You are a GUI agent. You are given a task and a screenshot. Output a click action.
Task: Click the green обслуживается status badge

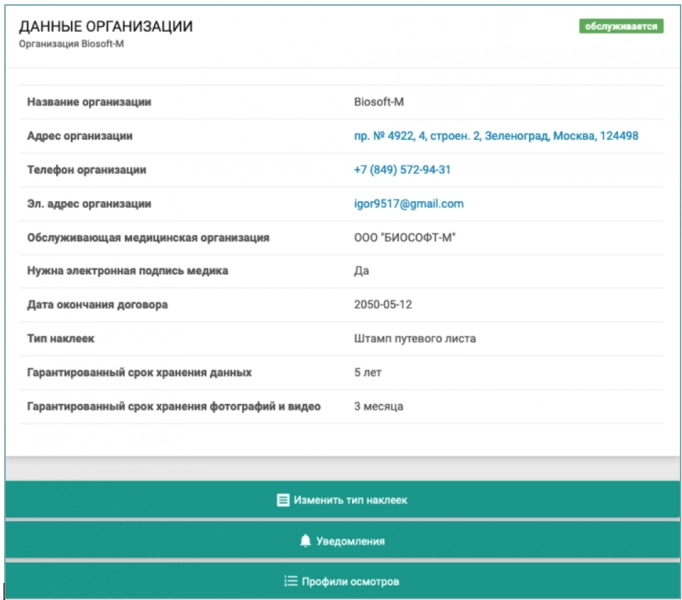tap(621, 26)
